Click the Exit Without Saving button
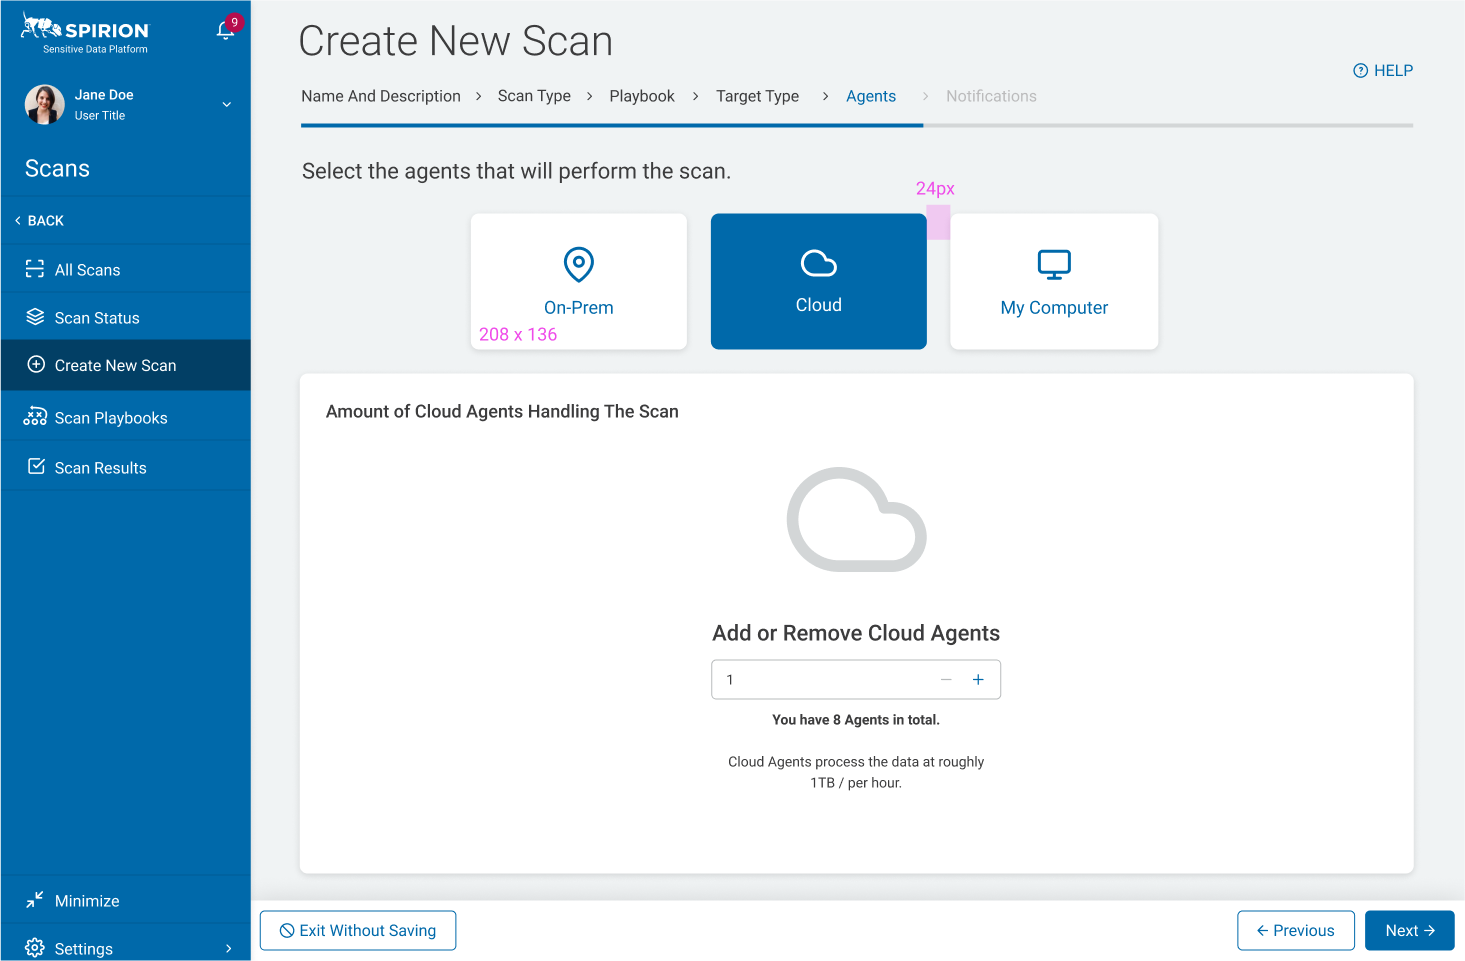Viewport: 1465px width, 961px height. coord(358,931)
